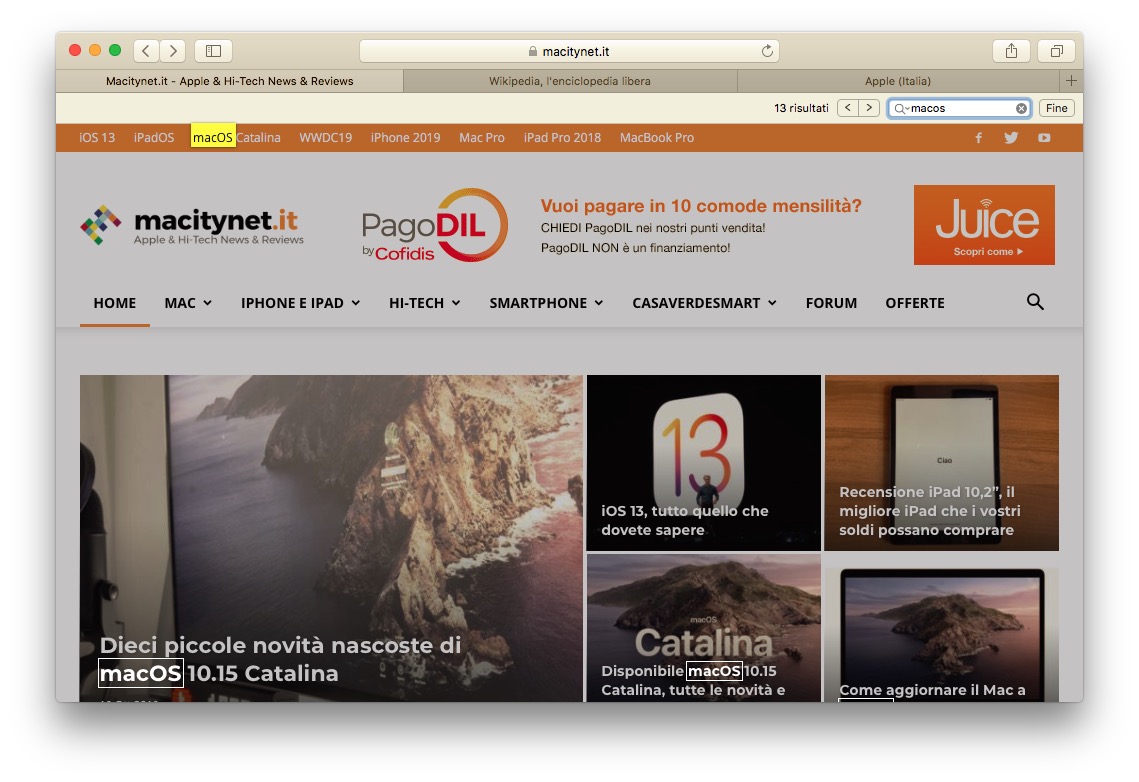This screenshot has height=782, width=1139.
Task: Open the iOS 13 topic link
Action: point(95,137)
